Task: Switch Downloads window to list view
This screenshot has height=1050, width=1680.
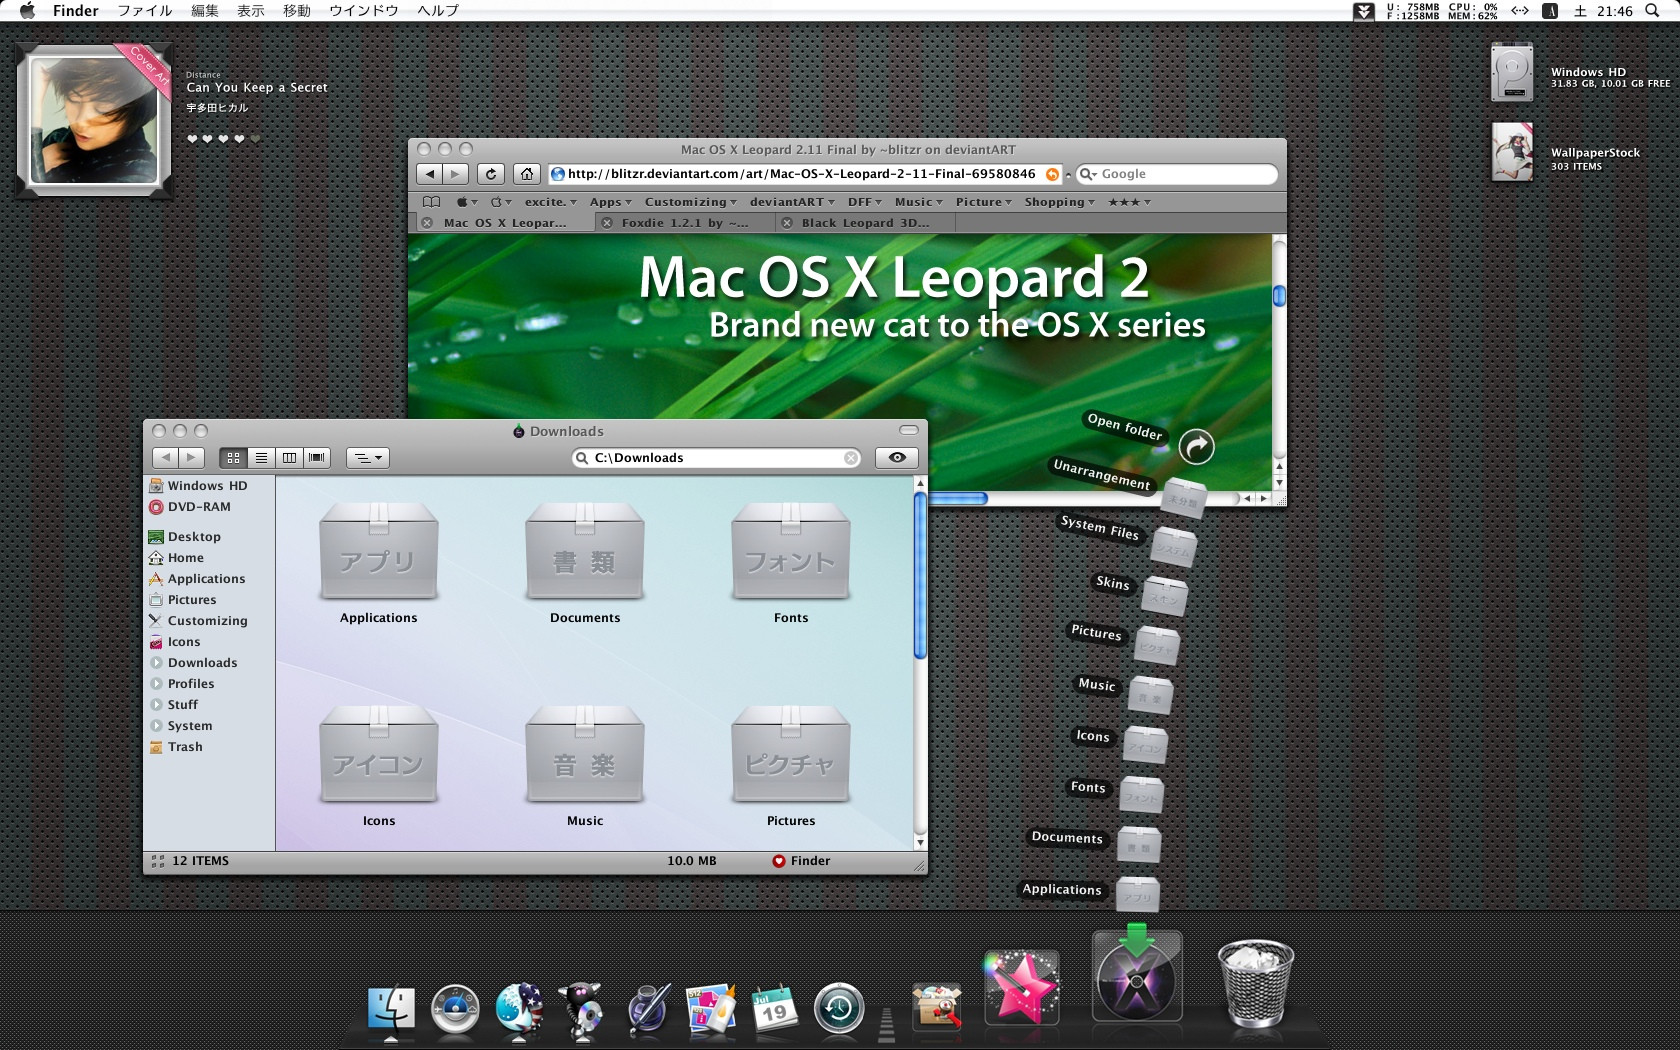Action: coord(261,458)
